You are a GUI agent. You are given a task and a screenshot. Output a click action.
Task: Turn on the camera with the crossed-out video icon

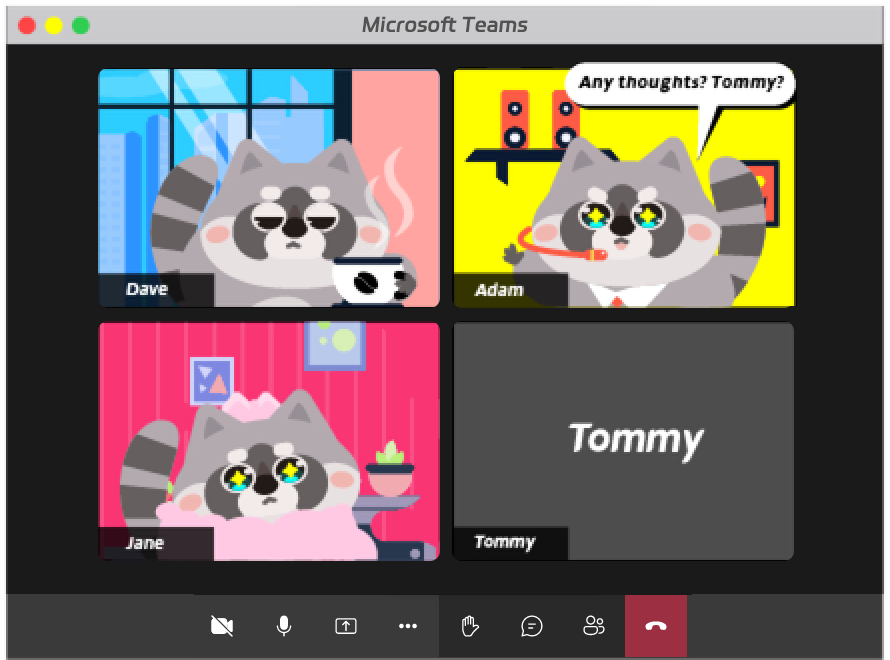pos(222,626)
